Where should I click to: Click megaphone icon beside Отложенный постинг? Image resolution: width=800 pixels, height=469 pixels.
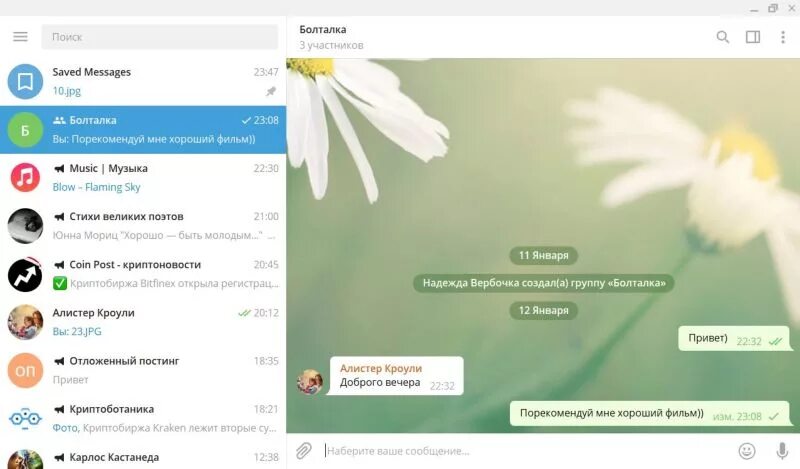(x=59, y=361)
